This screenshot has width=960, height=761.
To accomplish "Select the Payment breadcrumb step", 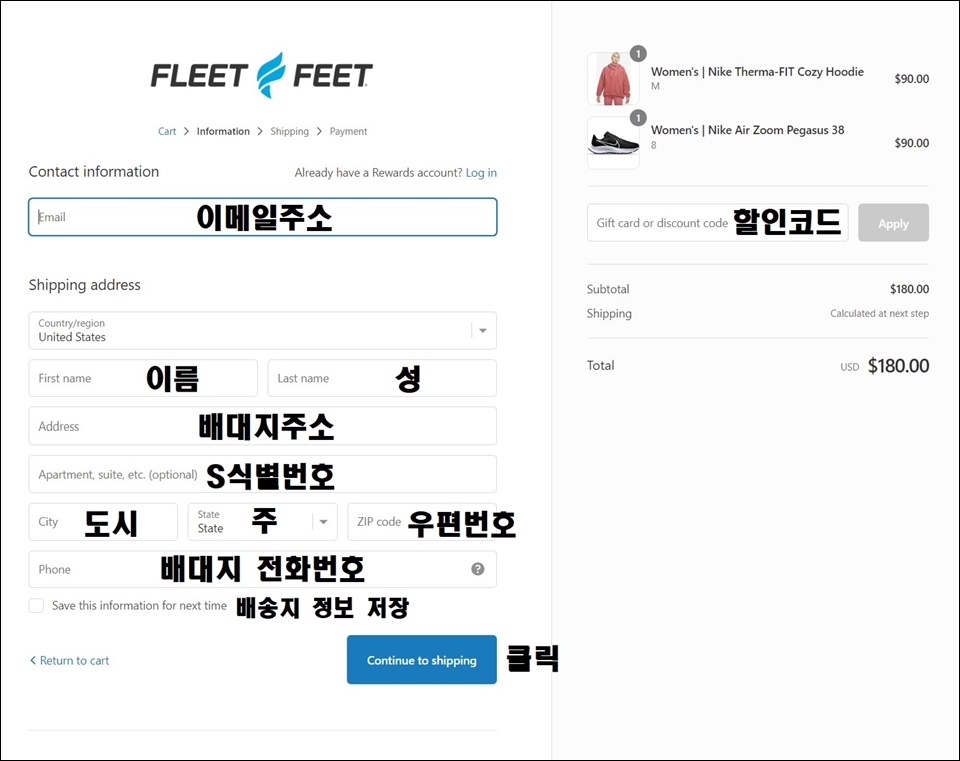I will pyautogui.click(x=348, y=131).
